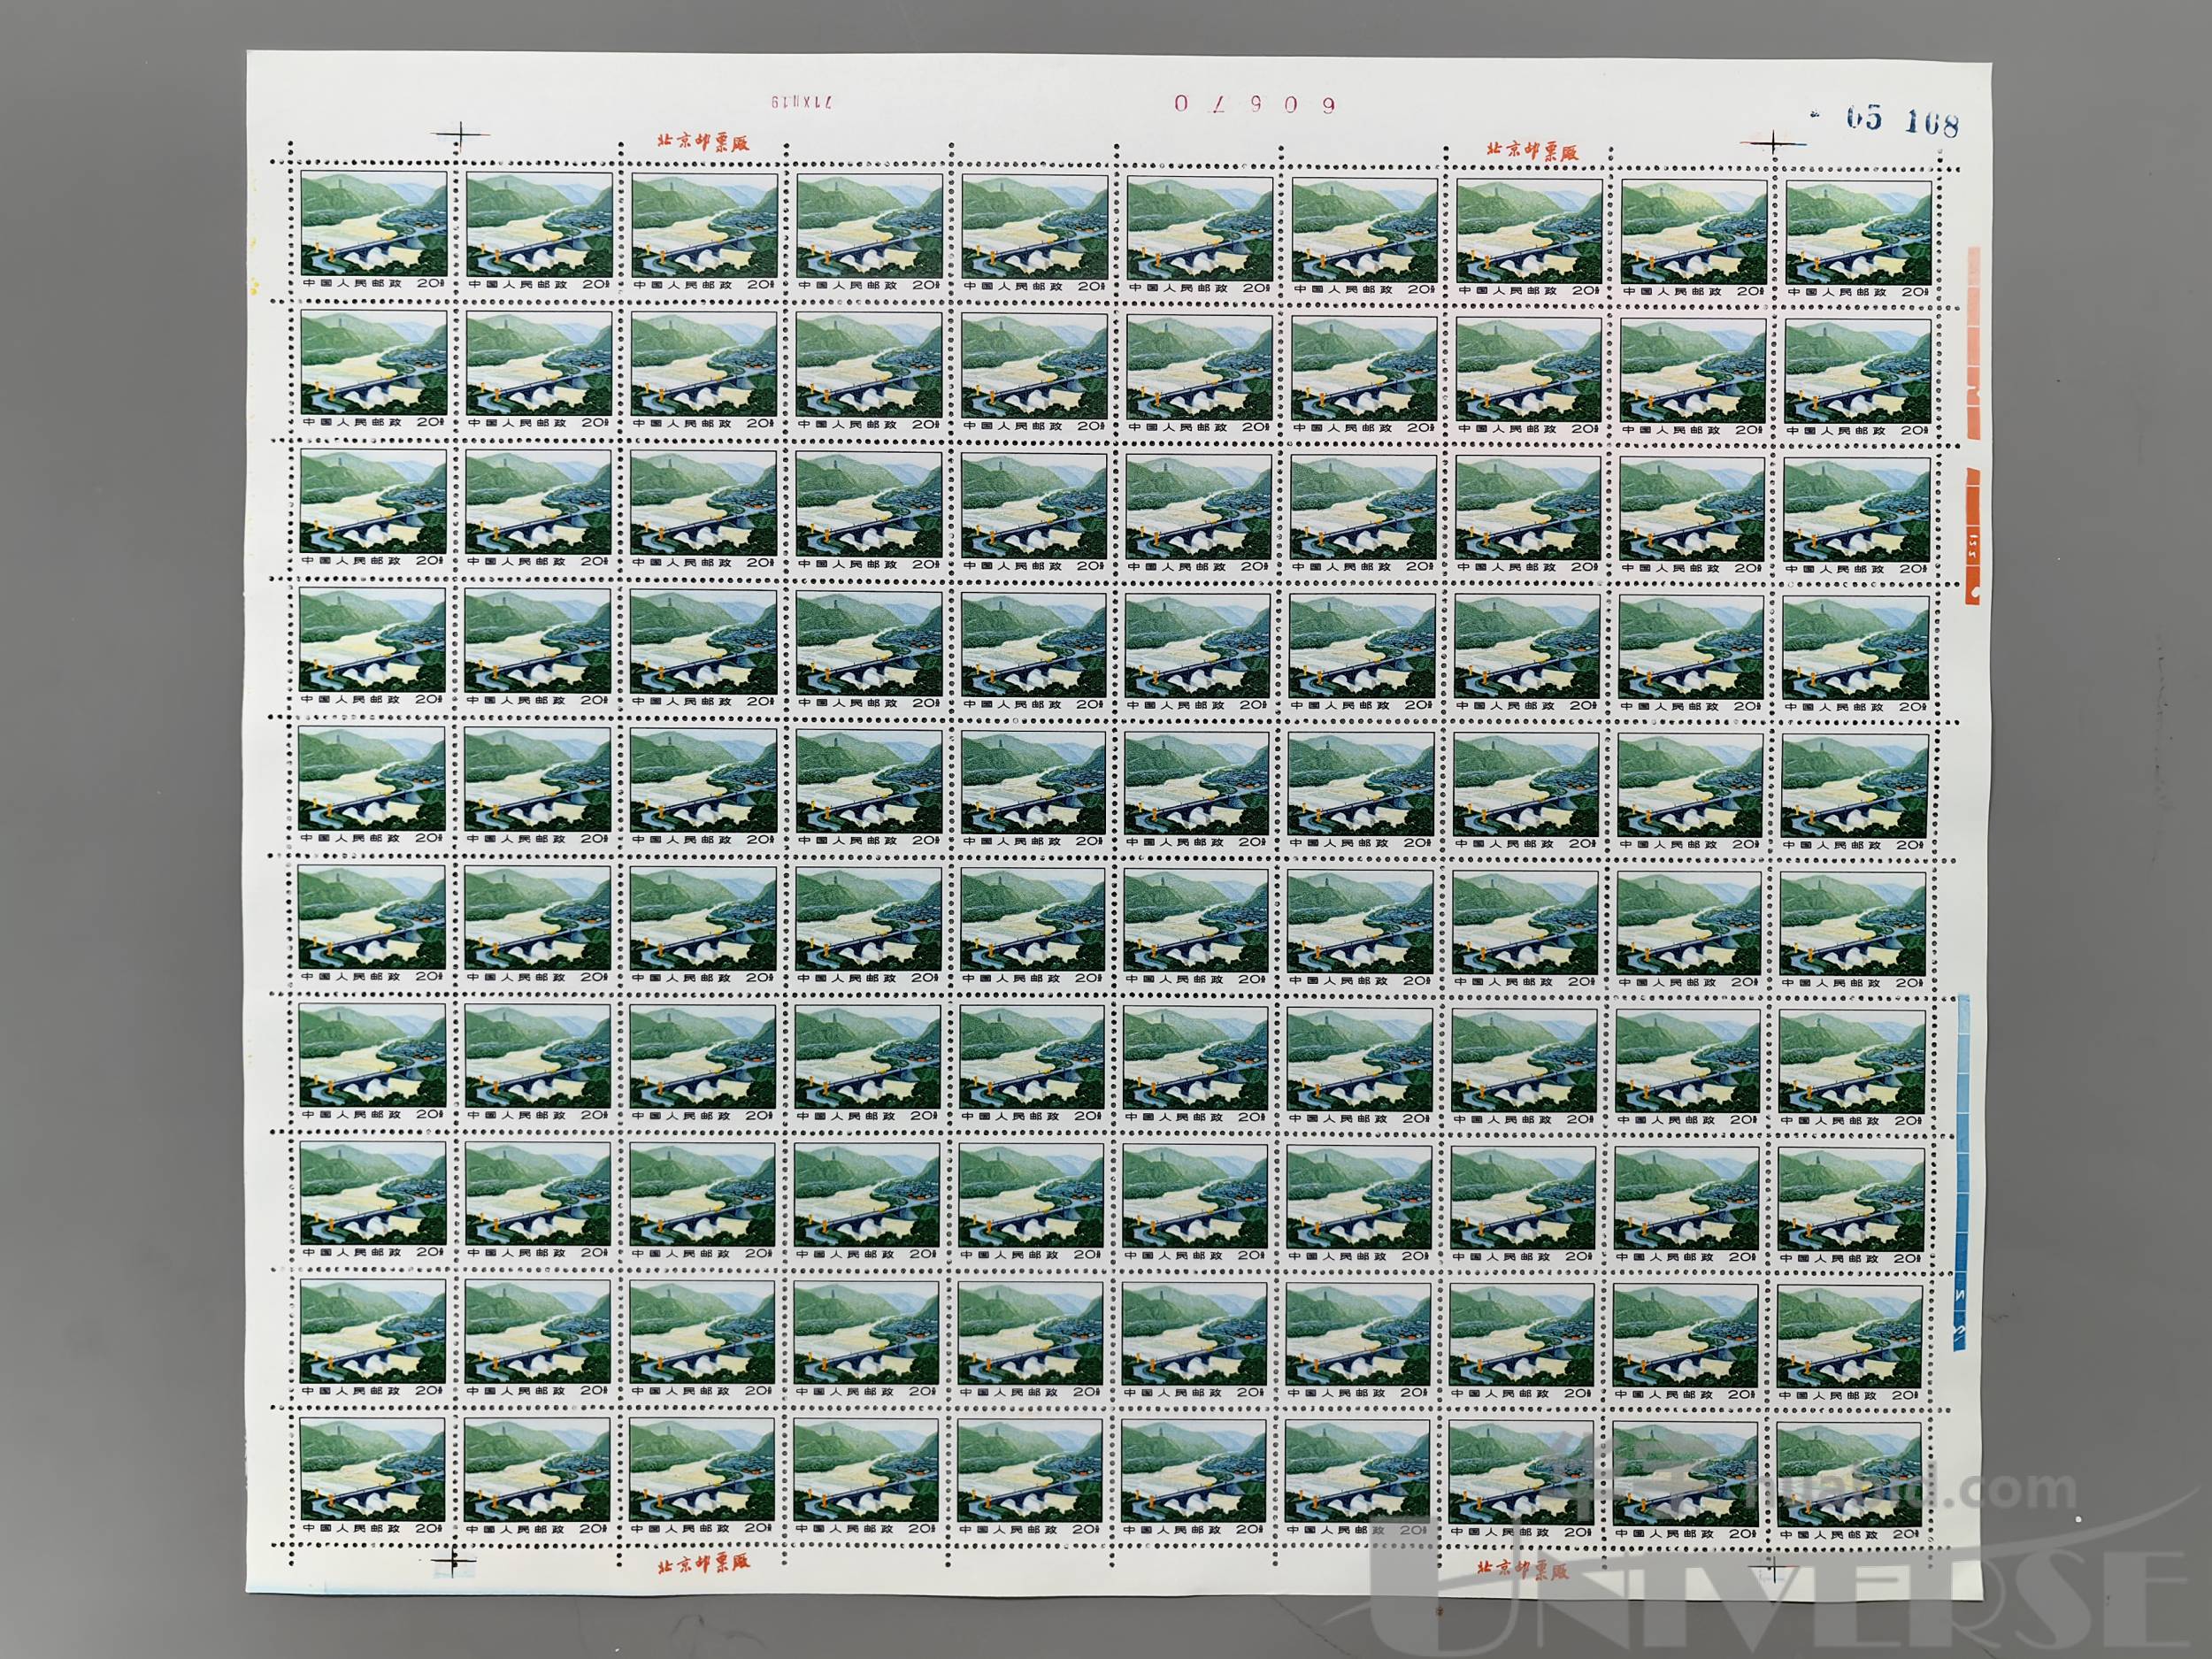Screen dimensions: 2212x1659
Task: Click the registration cross in top-left margin
Action: point(460,133)
